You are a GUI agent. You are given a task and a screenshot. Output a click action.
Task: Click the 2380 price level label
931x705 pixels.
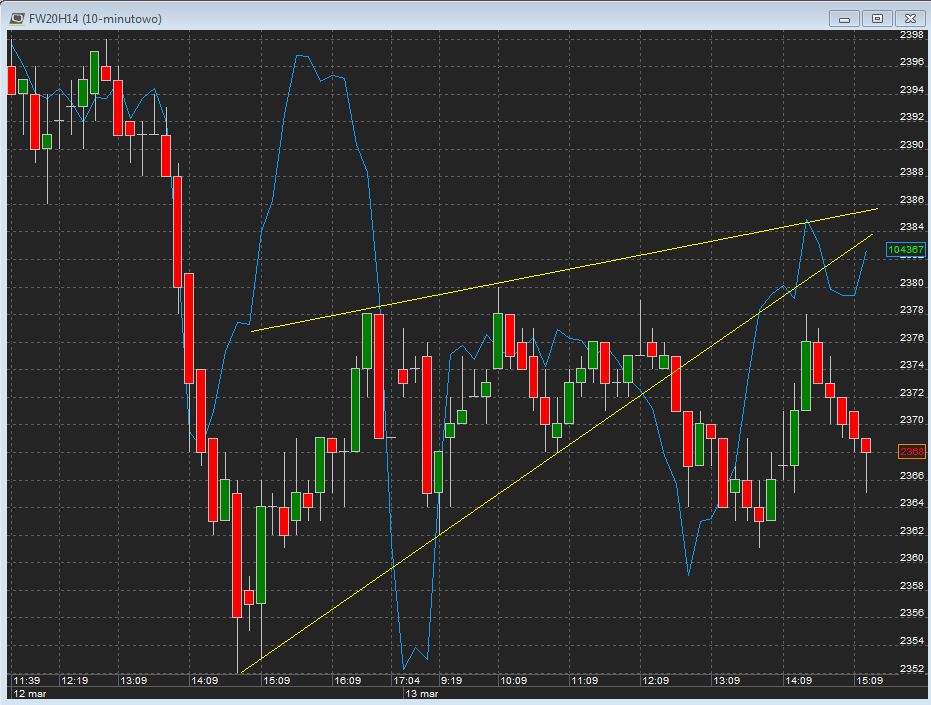point(911,283)
